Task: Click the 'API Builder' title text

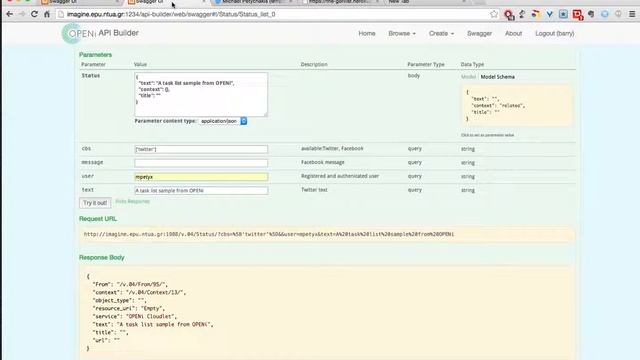Action: click(x=118, y=33)
